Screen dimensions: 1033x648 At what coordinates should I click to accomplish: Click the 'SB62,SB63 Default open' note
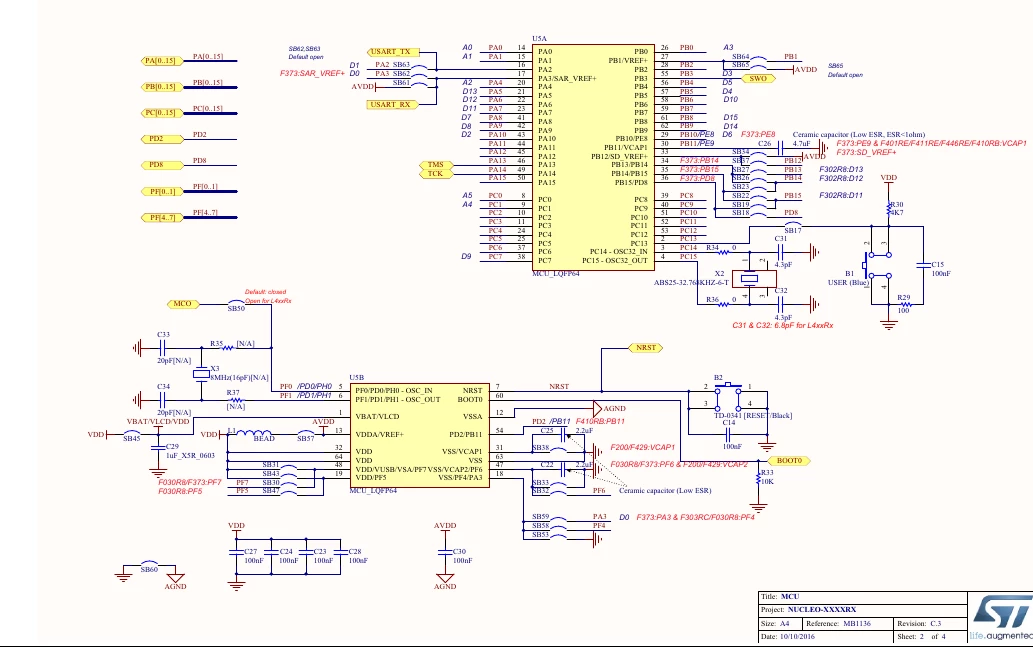(306, 53)
